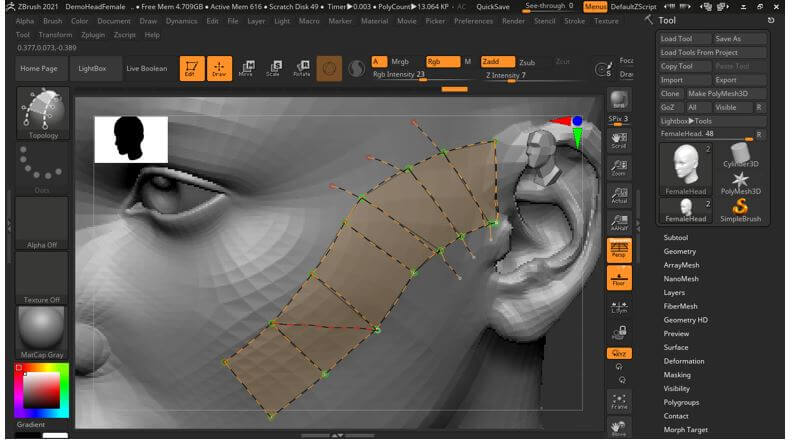Select the SimpleBrush tool
The image size is (798, 445).
coord(740,210)
